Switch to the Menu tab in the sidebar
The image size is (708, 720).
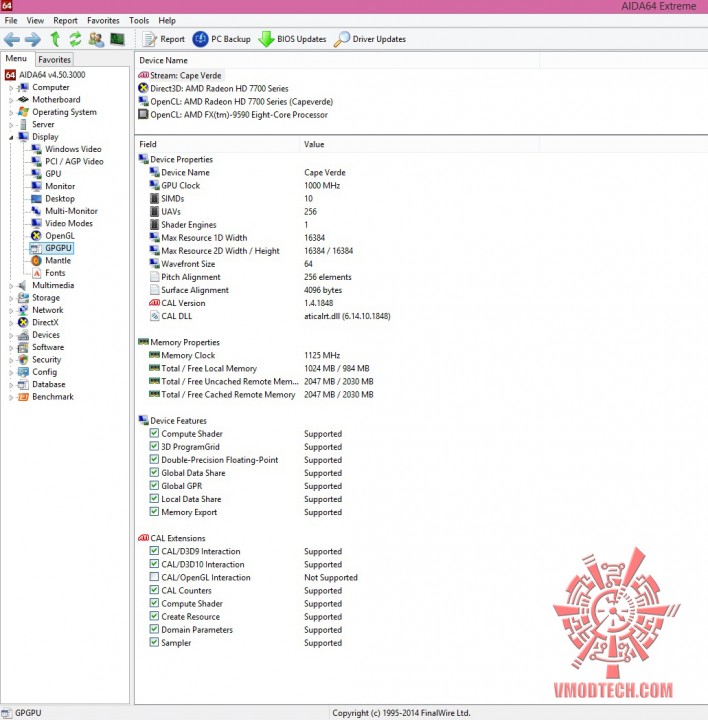(16, 59)
